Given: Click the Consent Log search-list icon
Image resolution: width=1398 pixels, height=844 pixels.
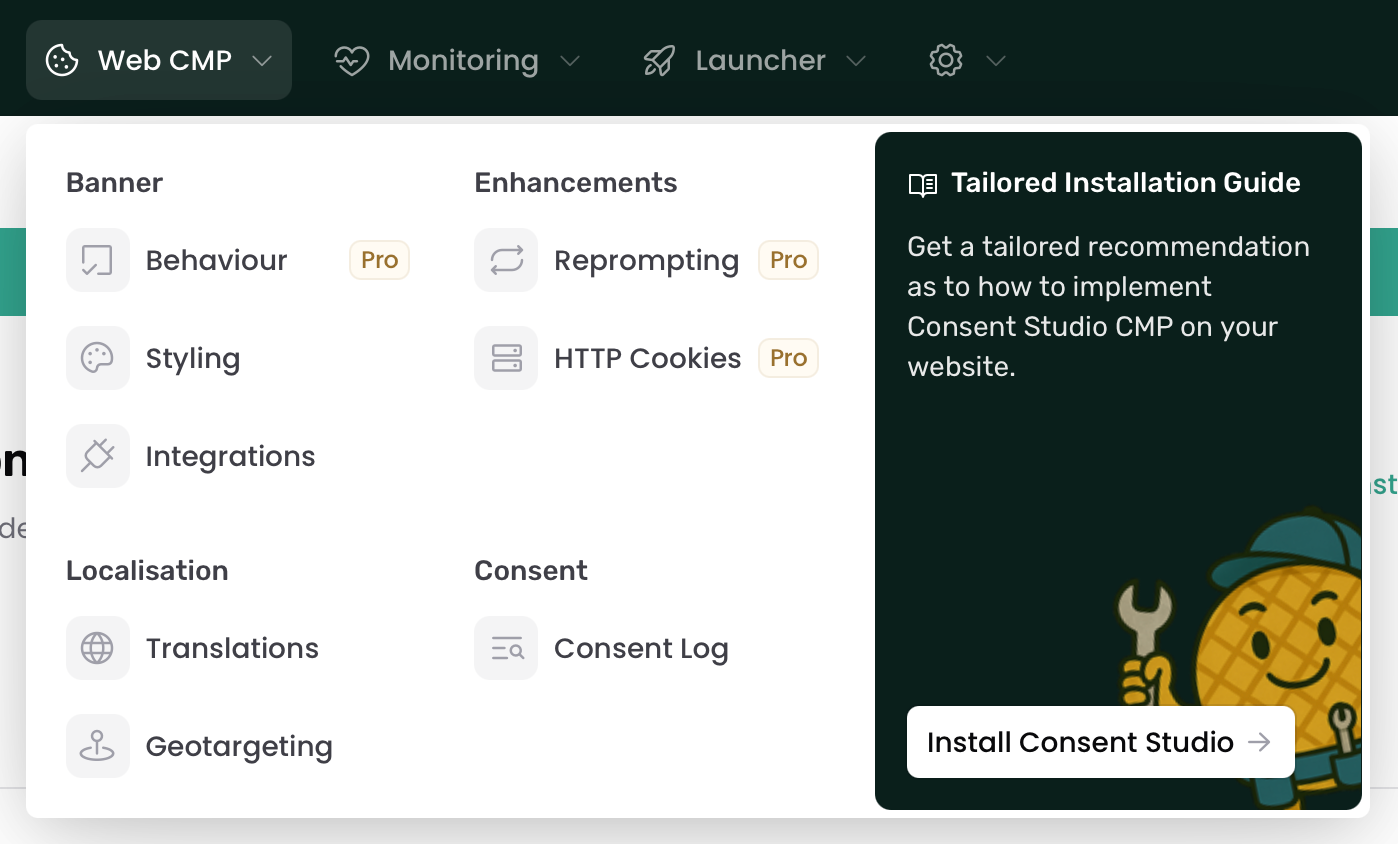Looking at the screenshot, I should pos(506,648).
